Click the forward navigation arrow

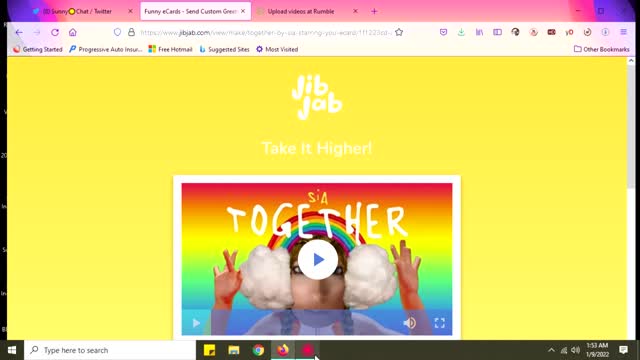(x=37, y=33)
